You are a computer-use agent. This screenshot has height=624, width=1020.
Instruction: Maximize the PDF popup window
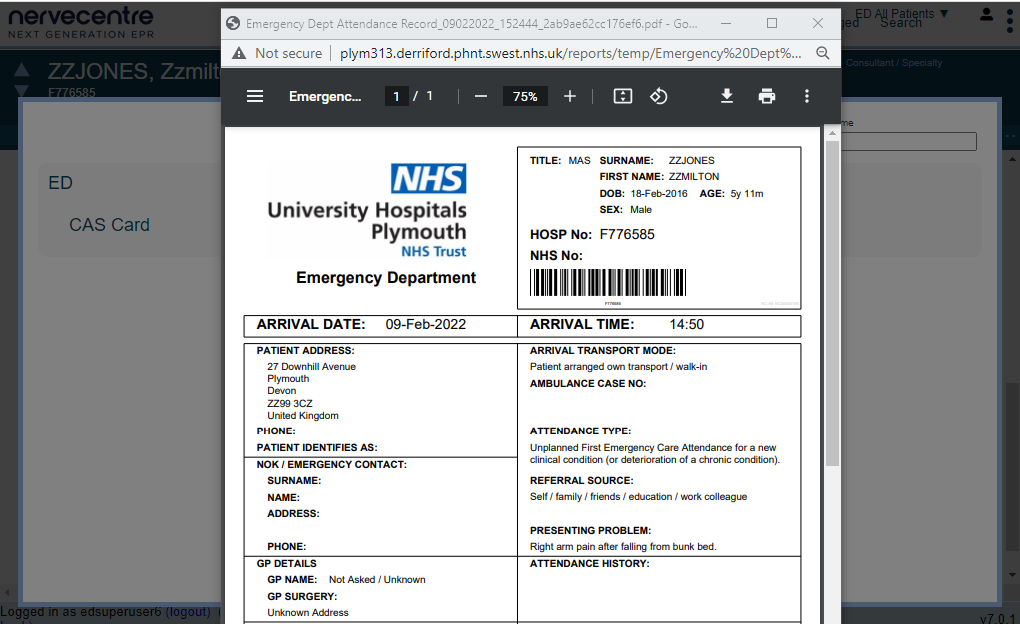pyautogui.click(x=772, y=23)
